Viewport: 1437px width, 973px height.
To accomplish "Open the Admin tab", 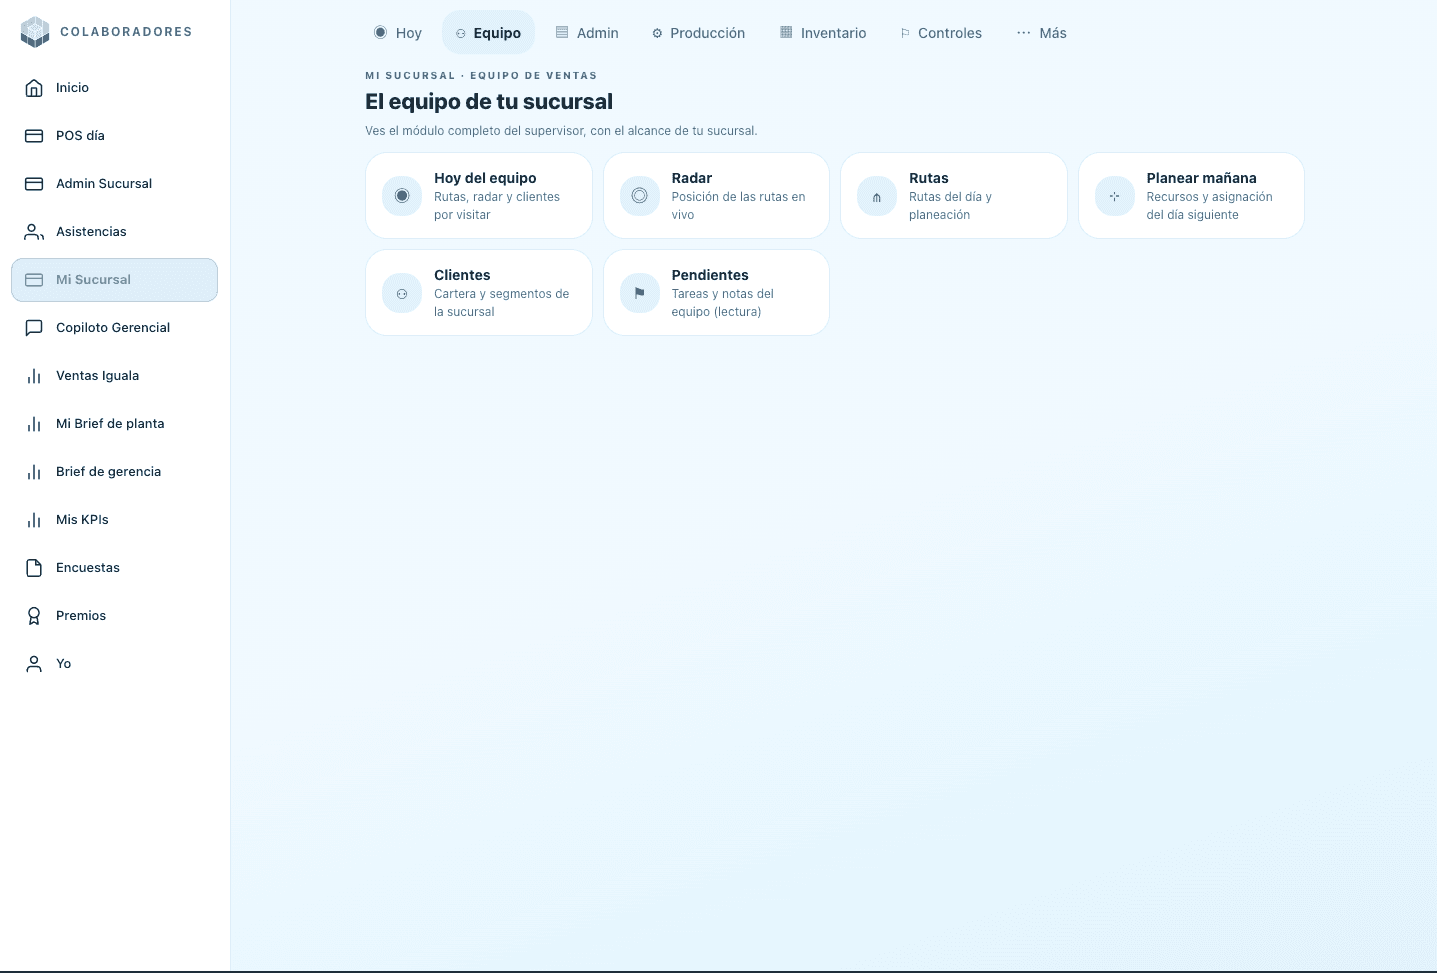I will tap(587, 33).
